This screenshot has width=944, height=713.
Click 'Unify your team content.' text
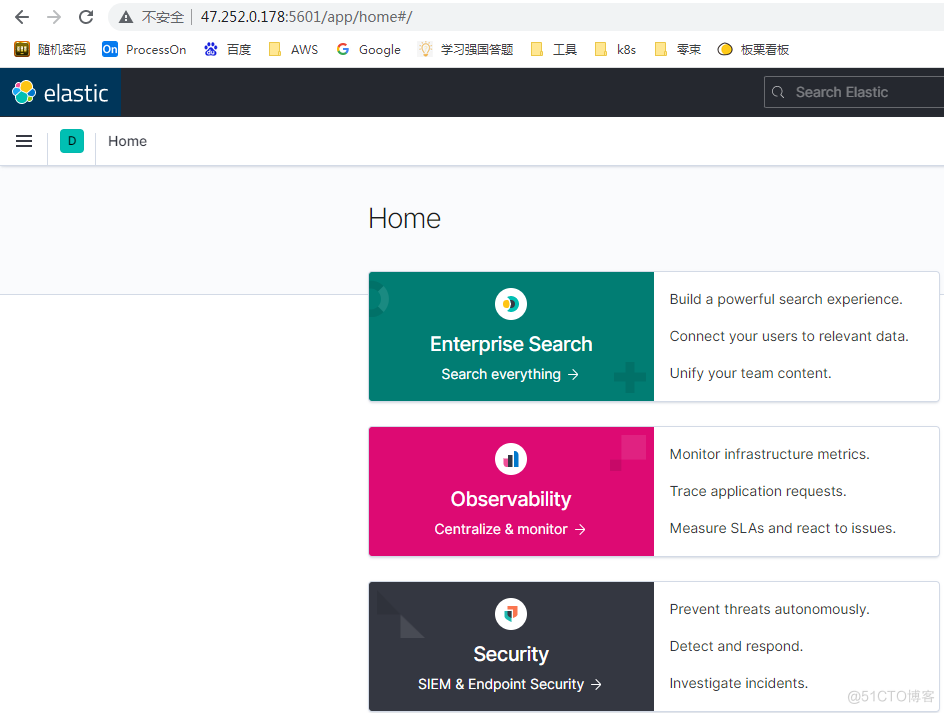[x=750, y=373]
